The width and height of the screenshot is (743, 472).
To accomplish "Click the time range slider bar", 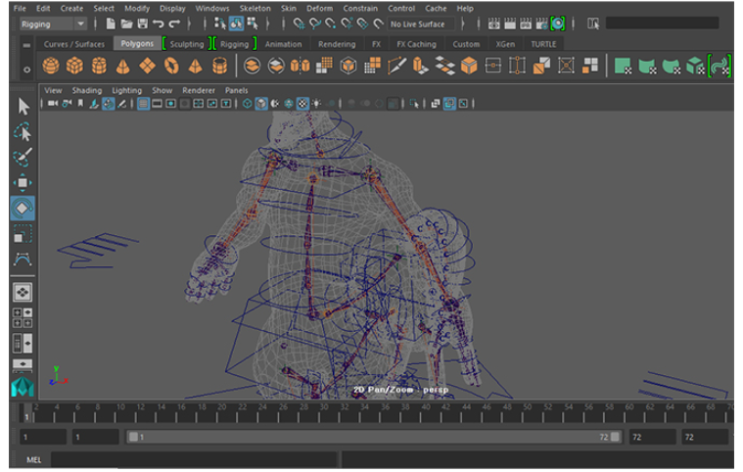I will pos(374,437).
